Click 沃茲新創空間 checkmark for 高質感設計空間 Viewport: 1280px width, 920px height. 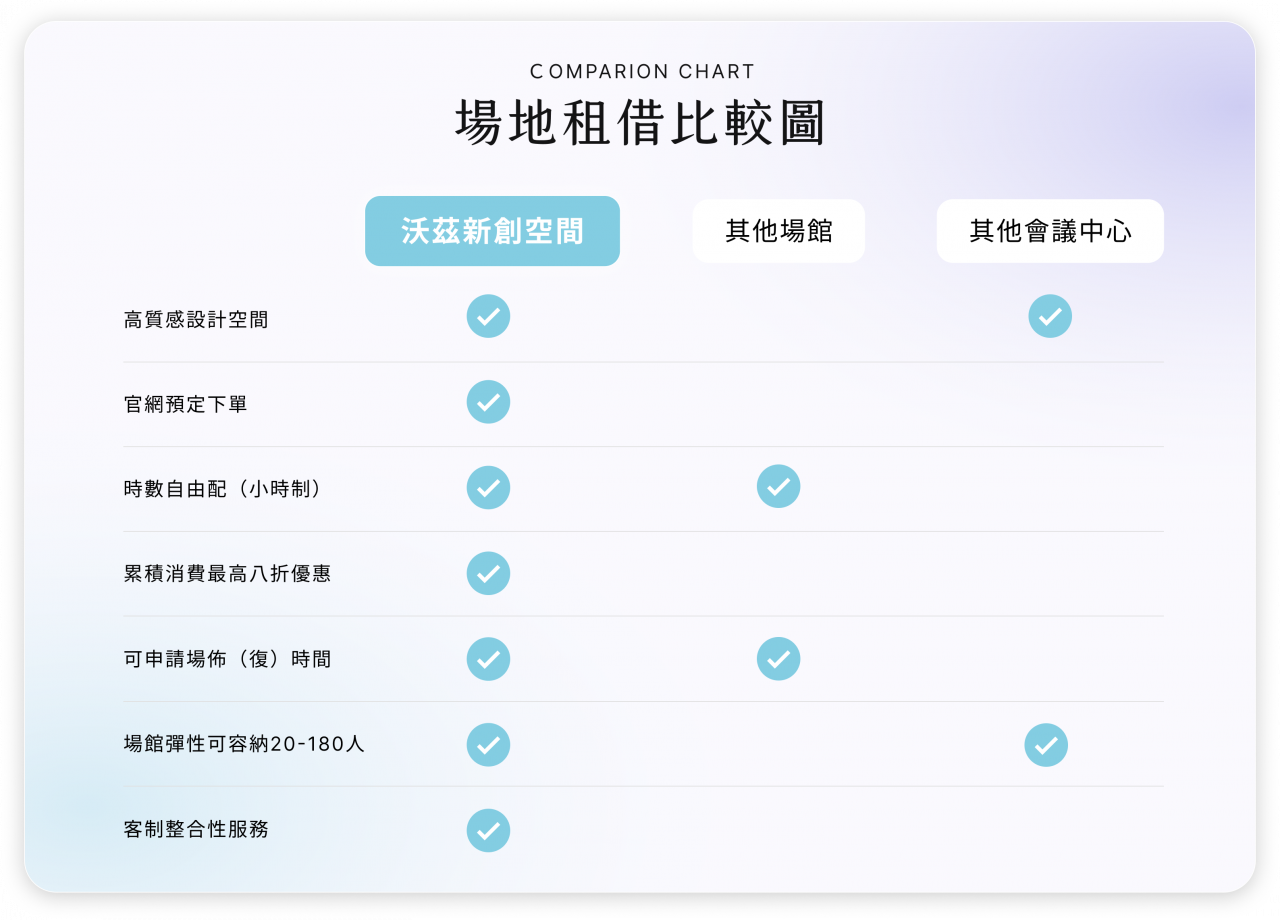[x=488, y=316]
